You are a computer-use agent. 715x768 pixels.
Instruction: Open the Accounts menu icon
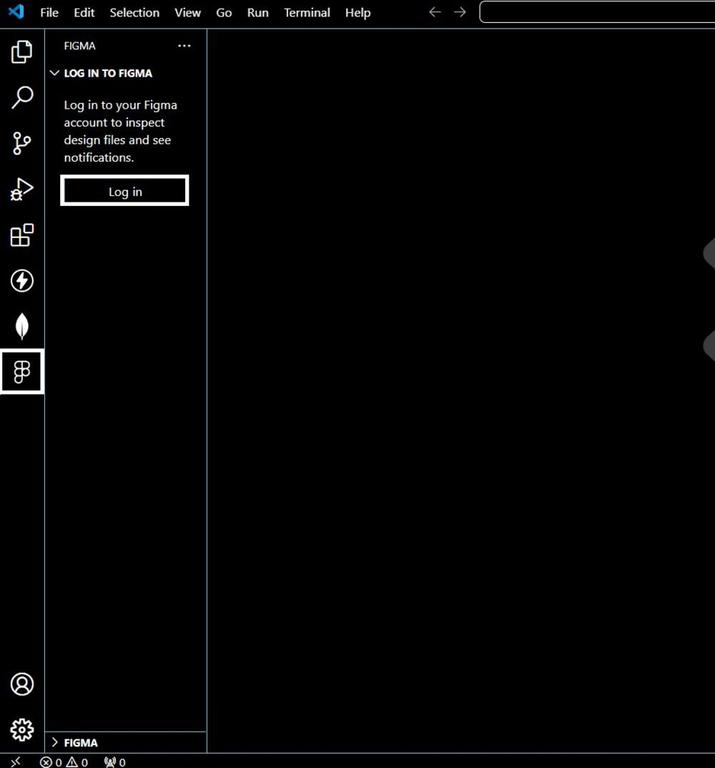pyautogui.click(x=22, y=684)
